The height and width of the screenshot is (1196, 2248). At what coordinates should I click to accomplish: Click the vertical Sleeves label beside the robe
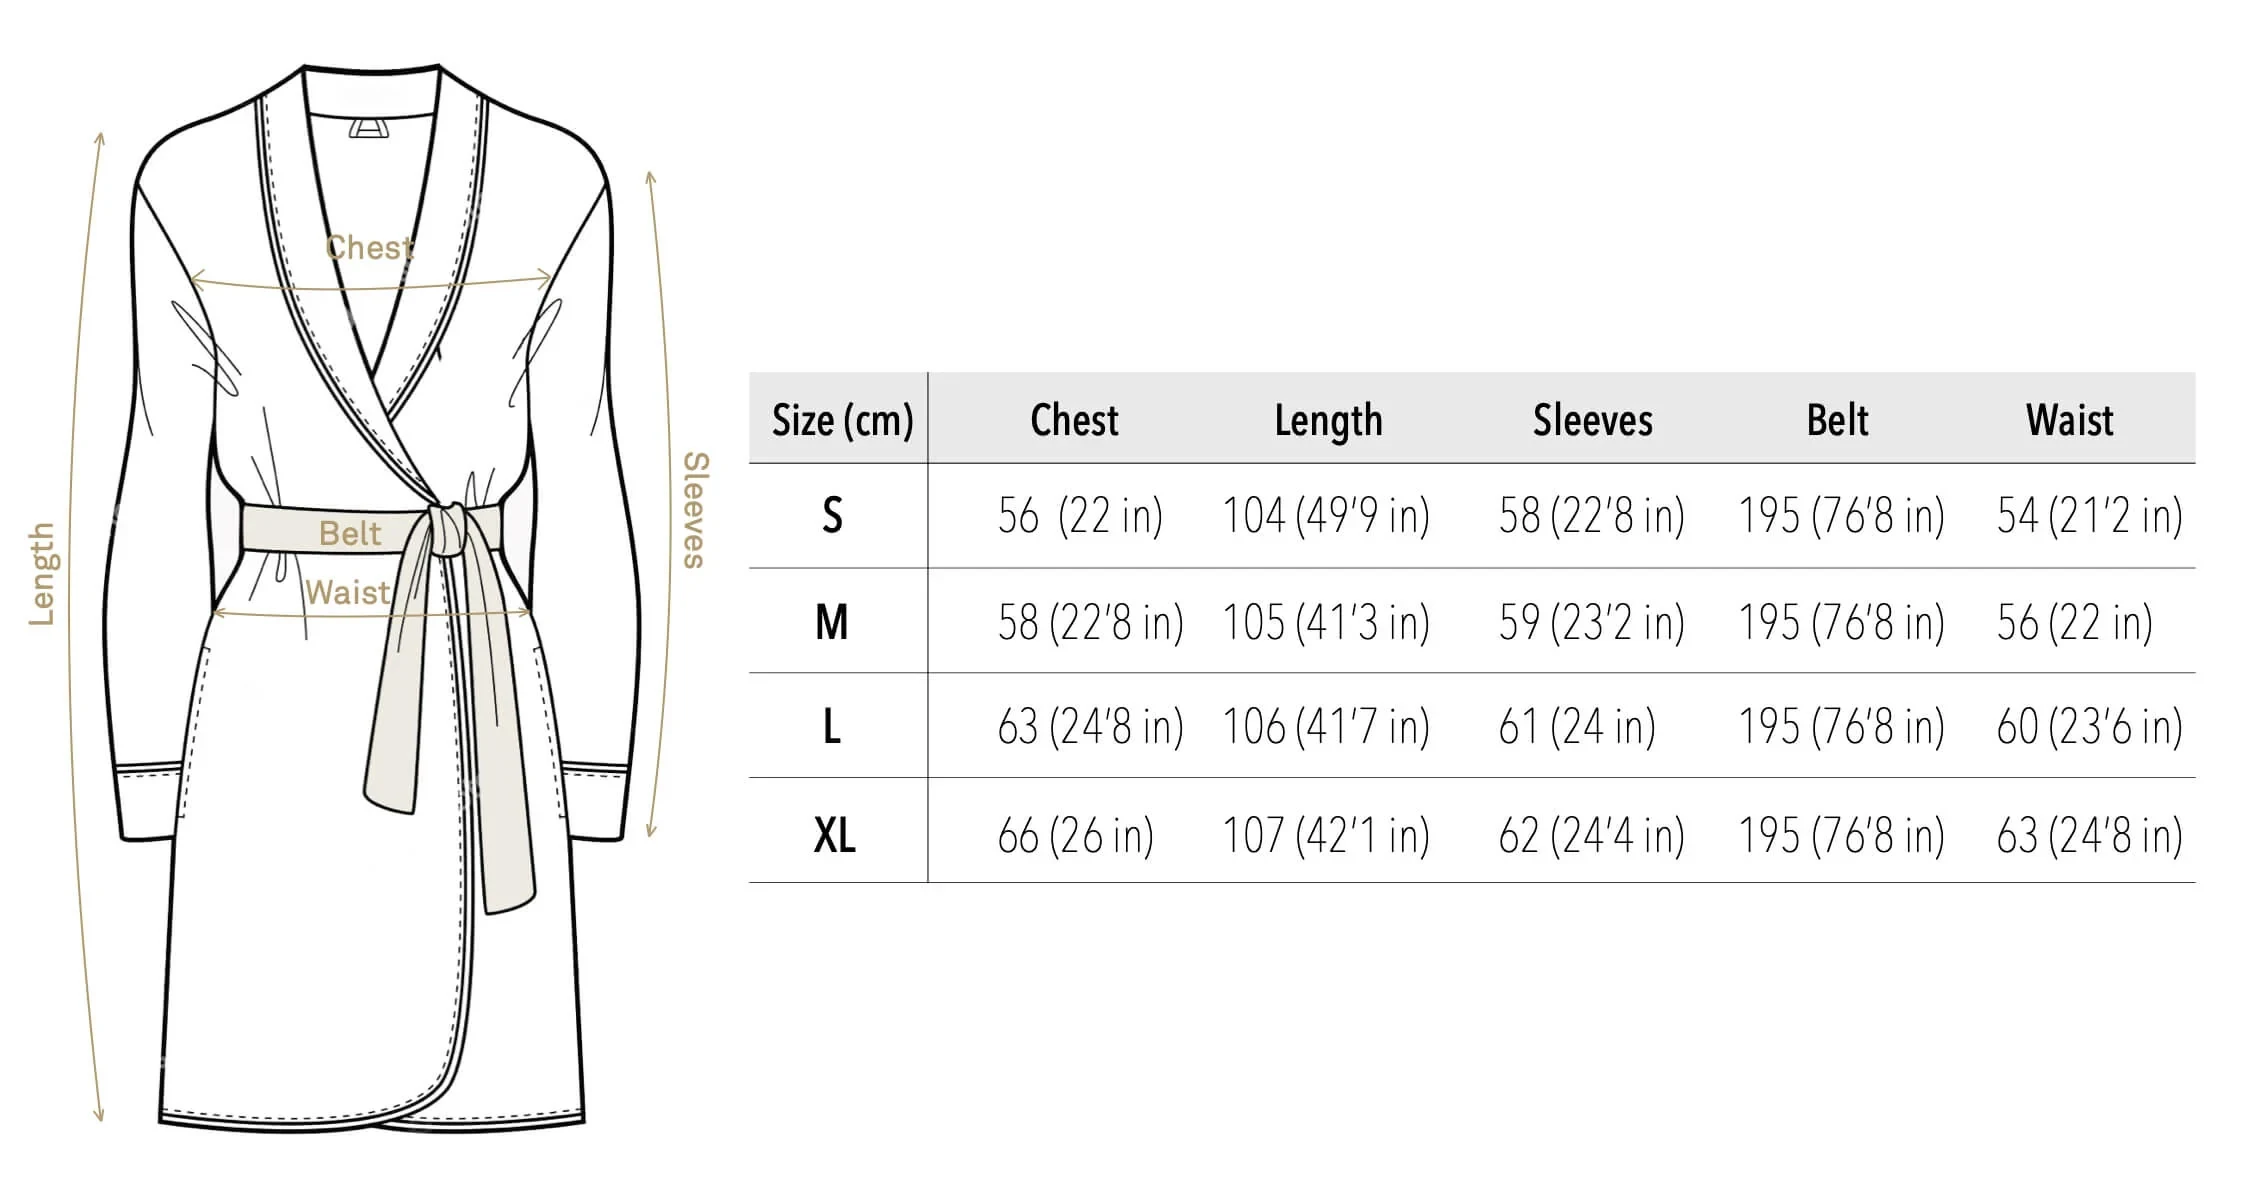(x=695, y=510)
